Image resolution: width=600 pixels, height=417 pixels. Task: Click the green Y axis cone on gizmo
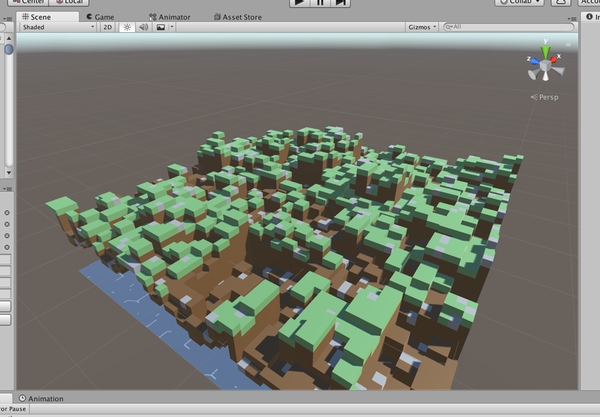[545, 51]
